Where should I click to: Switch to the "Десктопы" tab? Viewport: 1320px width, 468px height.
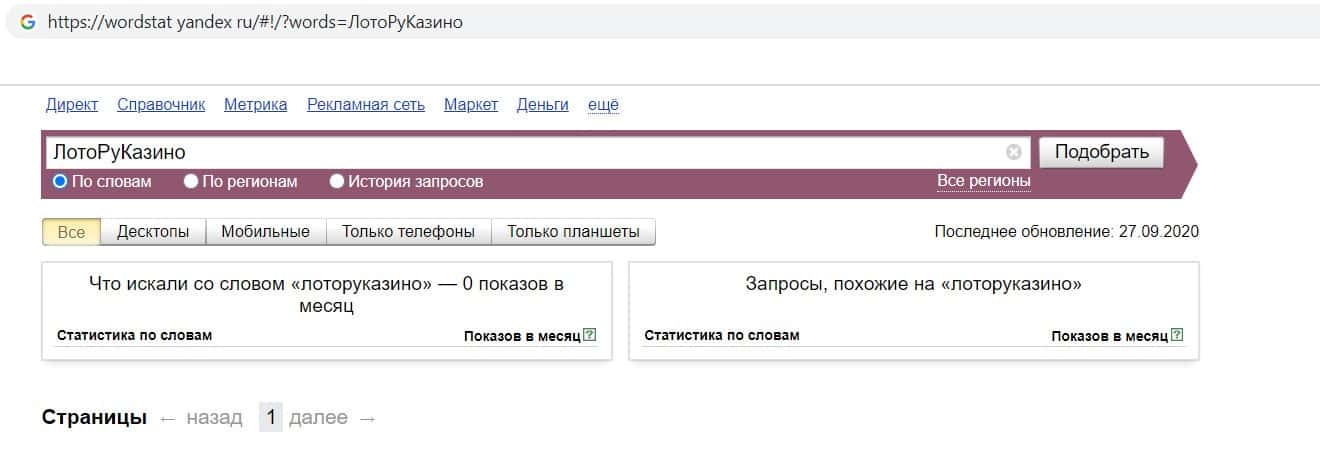pos(153,232)
